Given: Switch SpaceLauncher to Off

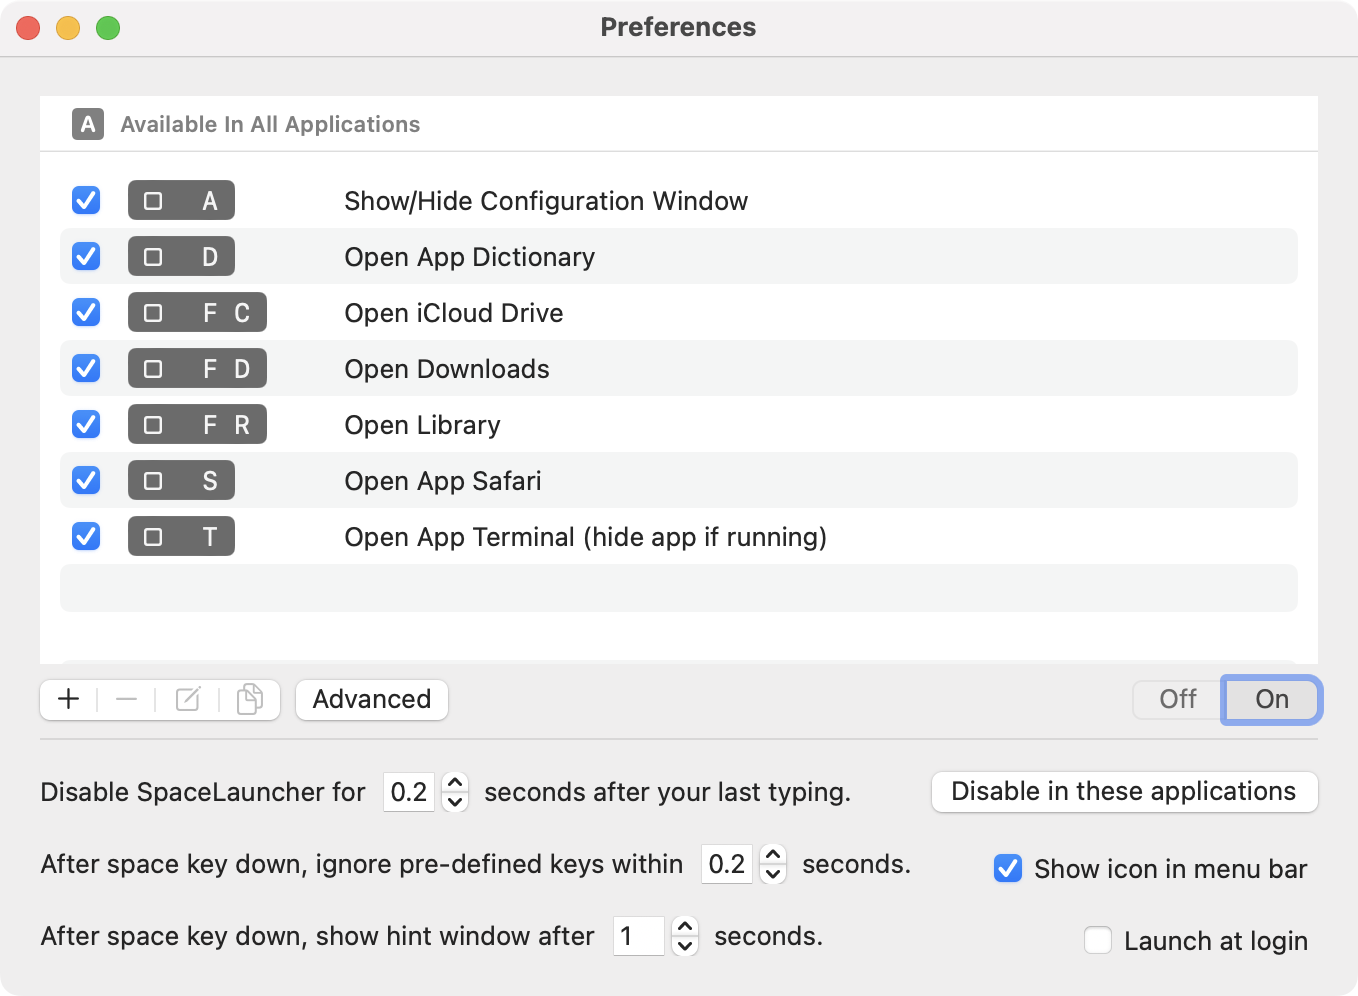Looking at the screenshot, I should [x=1177, y=699].
